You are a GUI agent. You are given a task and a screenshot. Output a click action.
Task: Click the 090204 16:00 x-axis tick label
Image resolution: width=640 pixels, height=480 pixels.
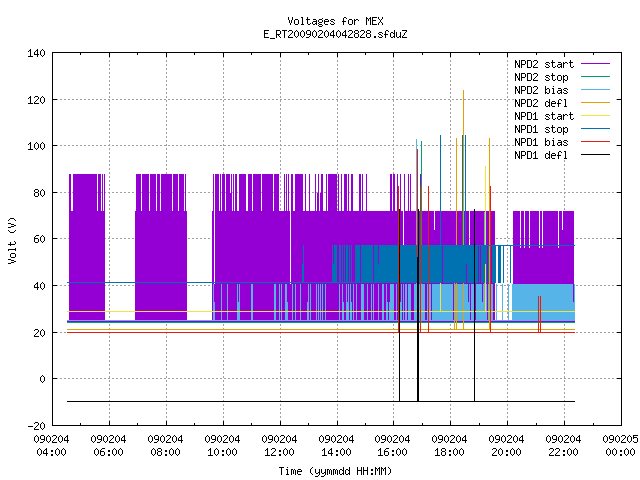[x=393, y=446]
